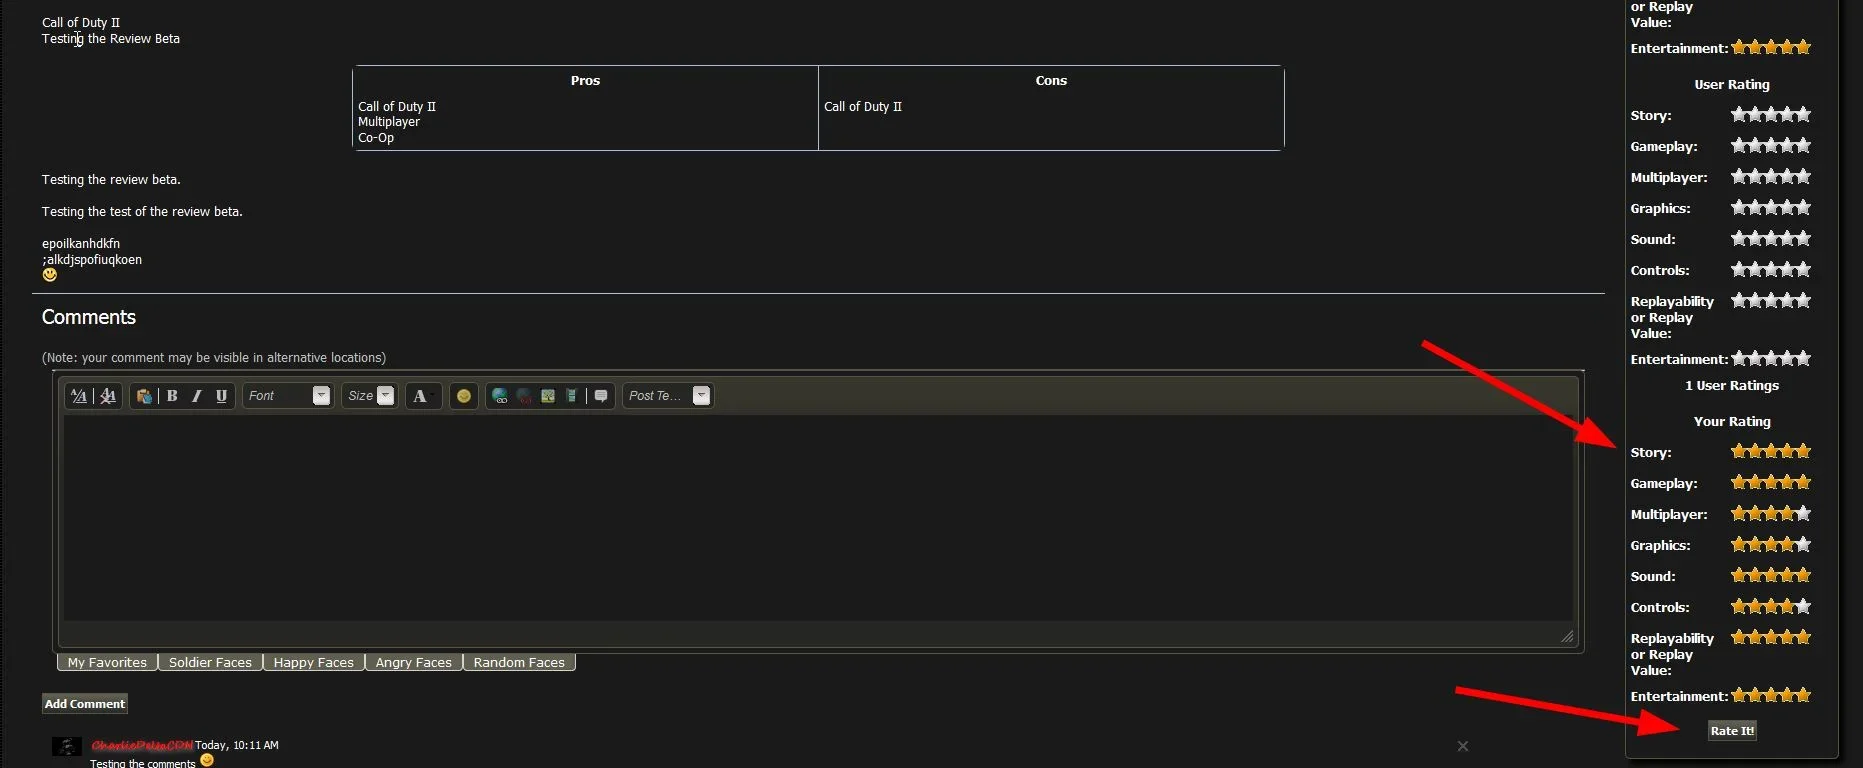Click the commenter's avatar thumbnail
This screenshot has height=768, width=1863.
point(67,747)
